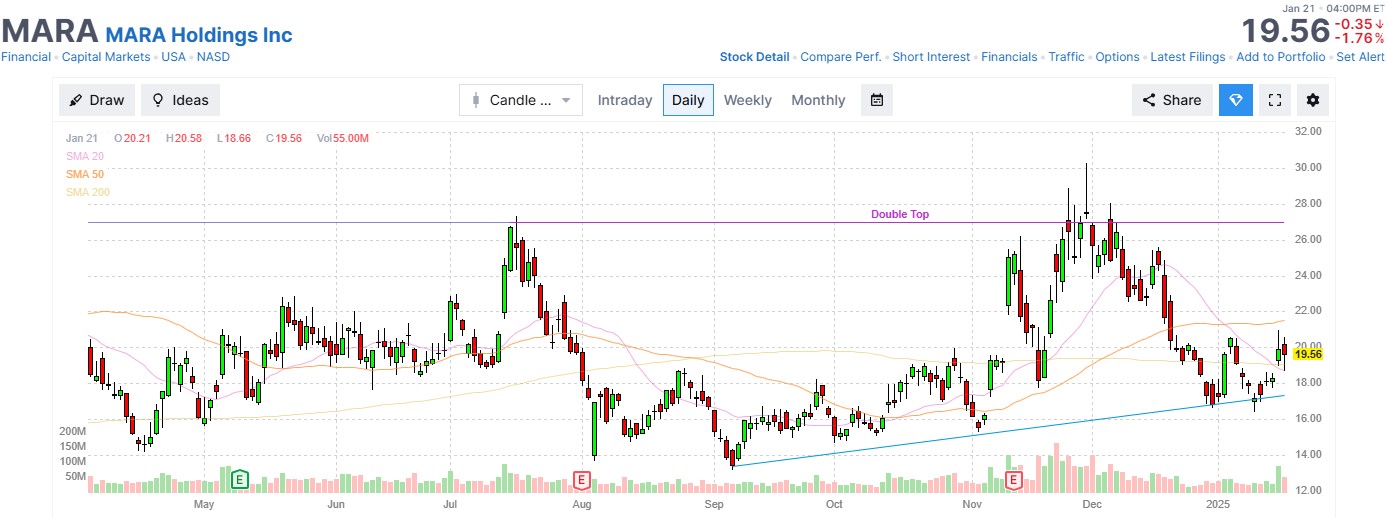Screen dimensions: 1387x518
Task: Click the Vol 55.00M value
Action: [x=343, y=138]
